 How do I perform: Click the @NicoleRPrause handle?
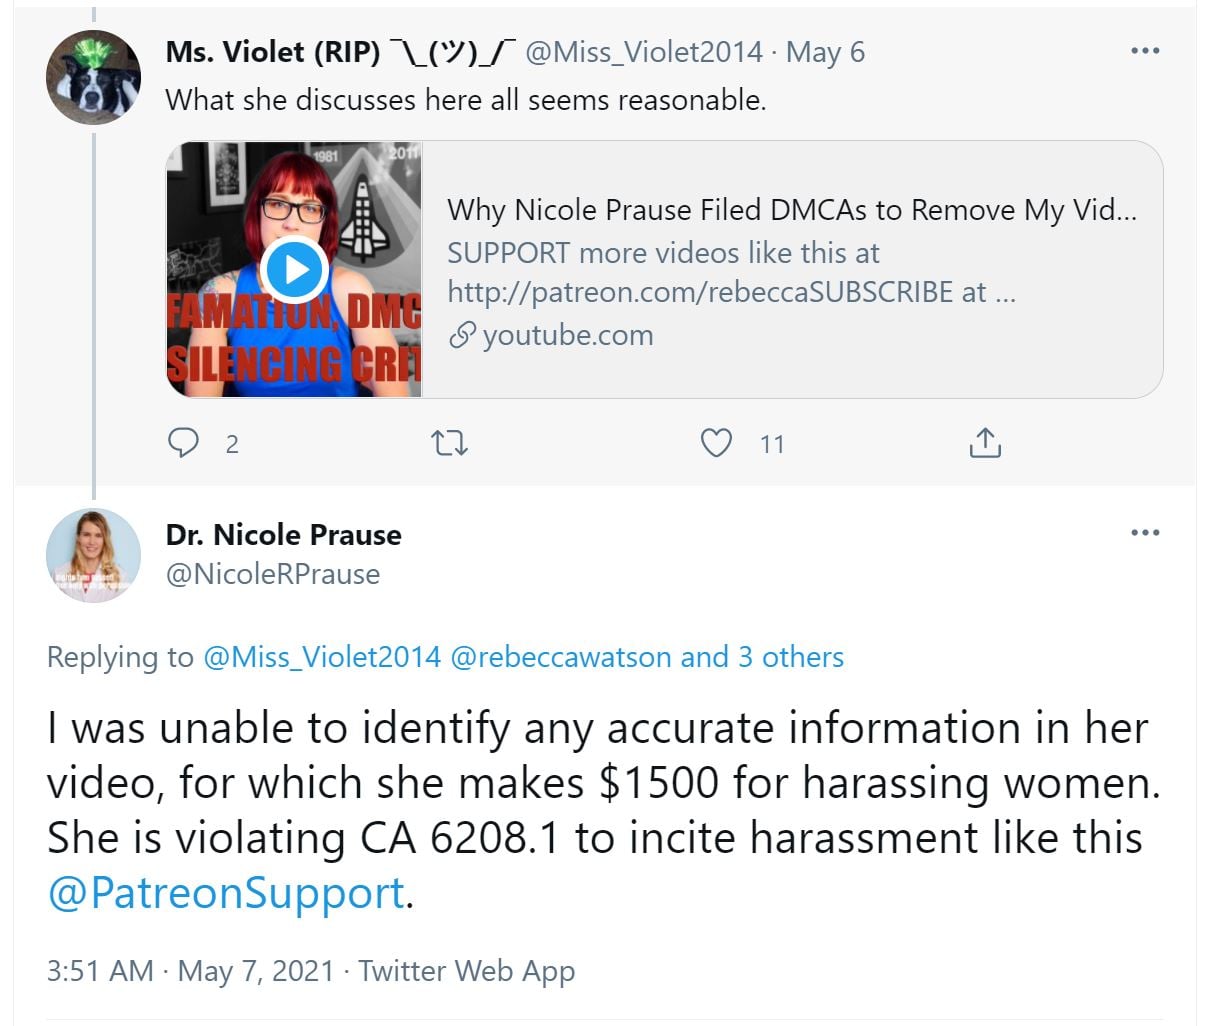273,574
